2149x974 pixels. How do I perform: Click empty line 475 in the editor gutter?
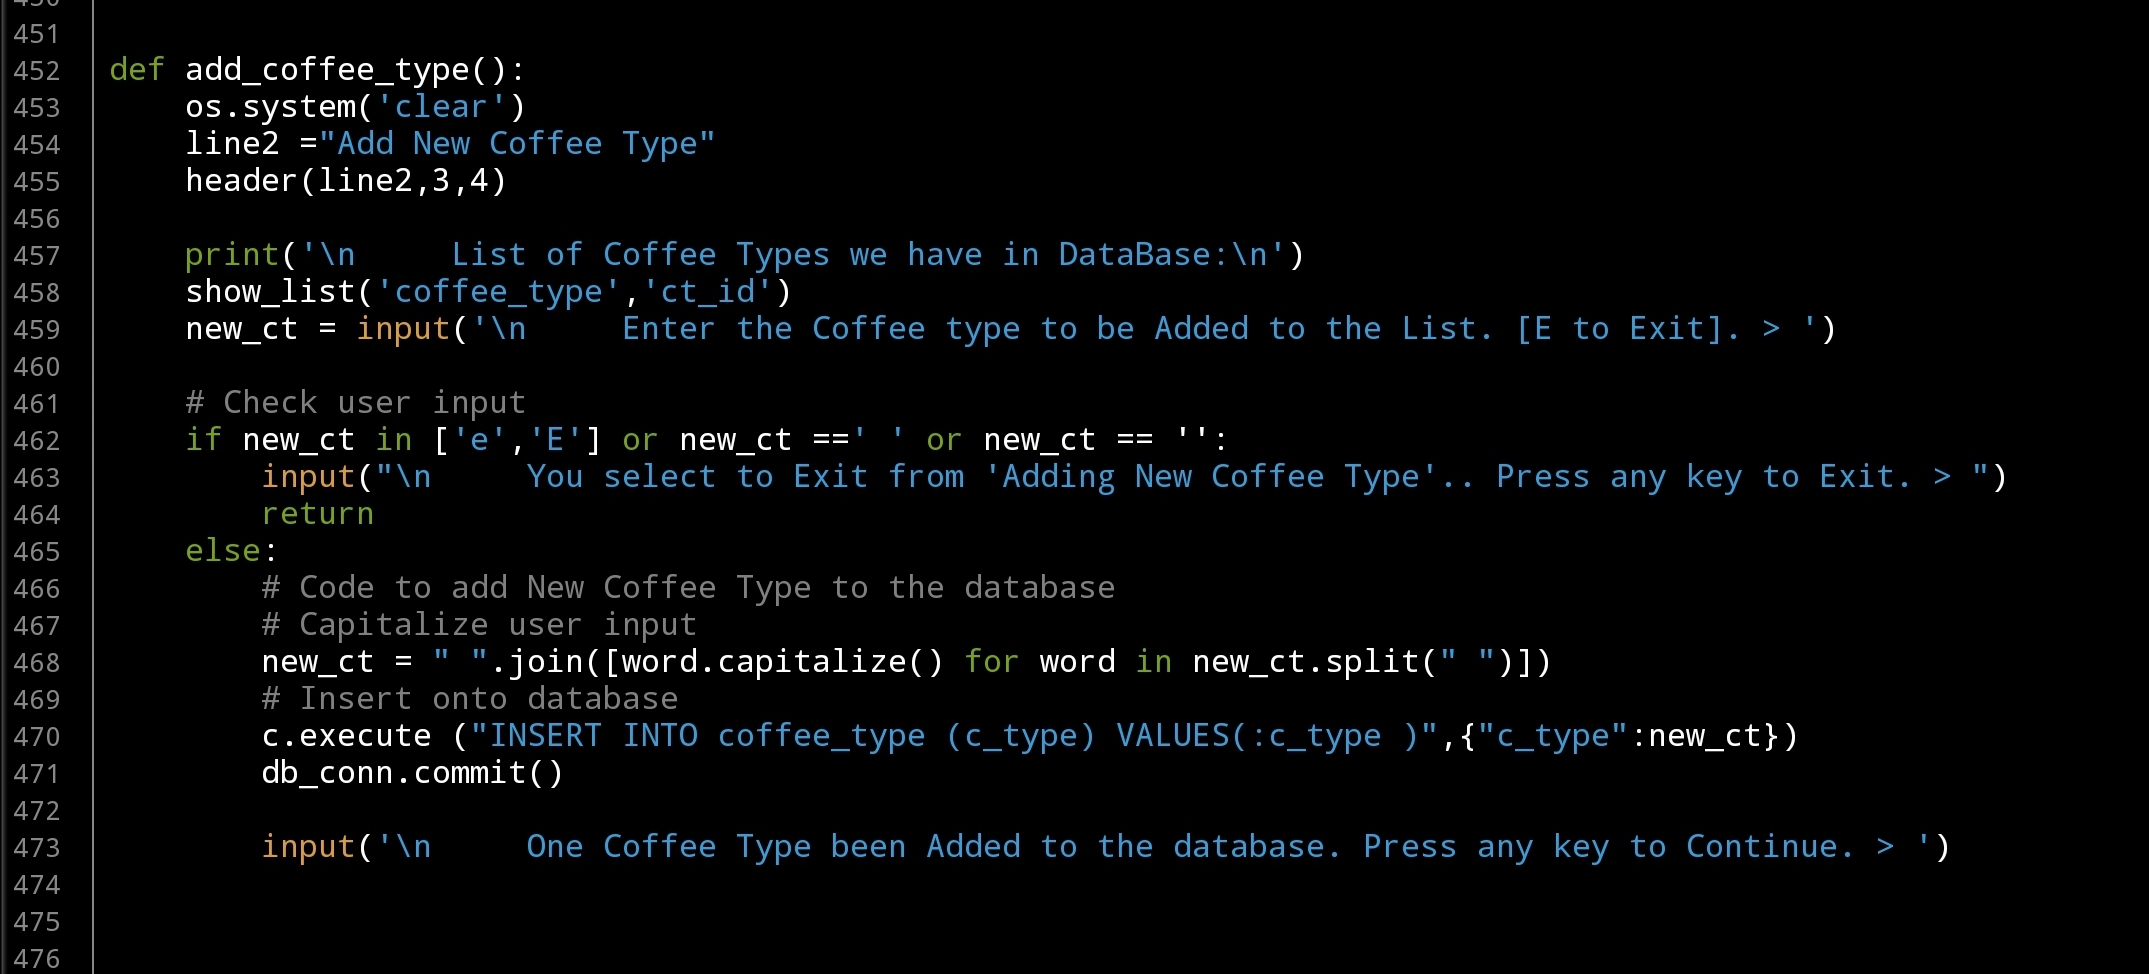point(37,922)
